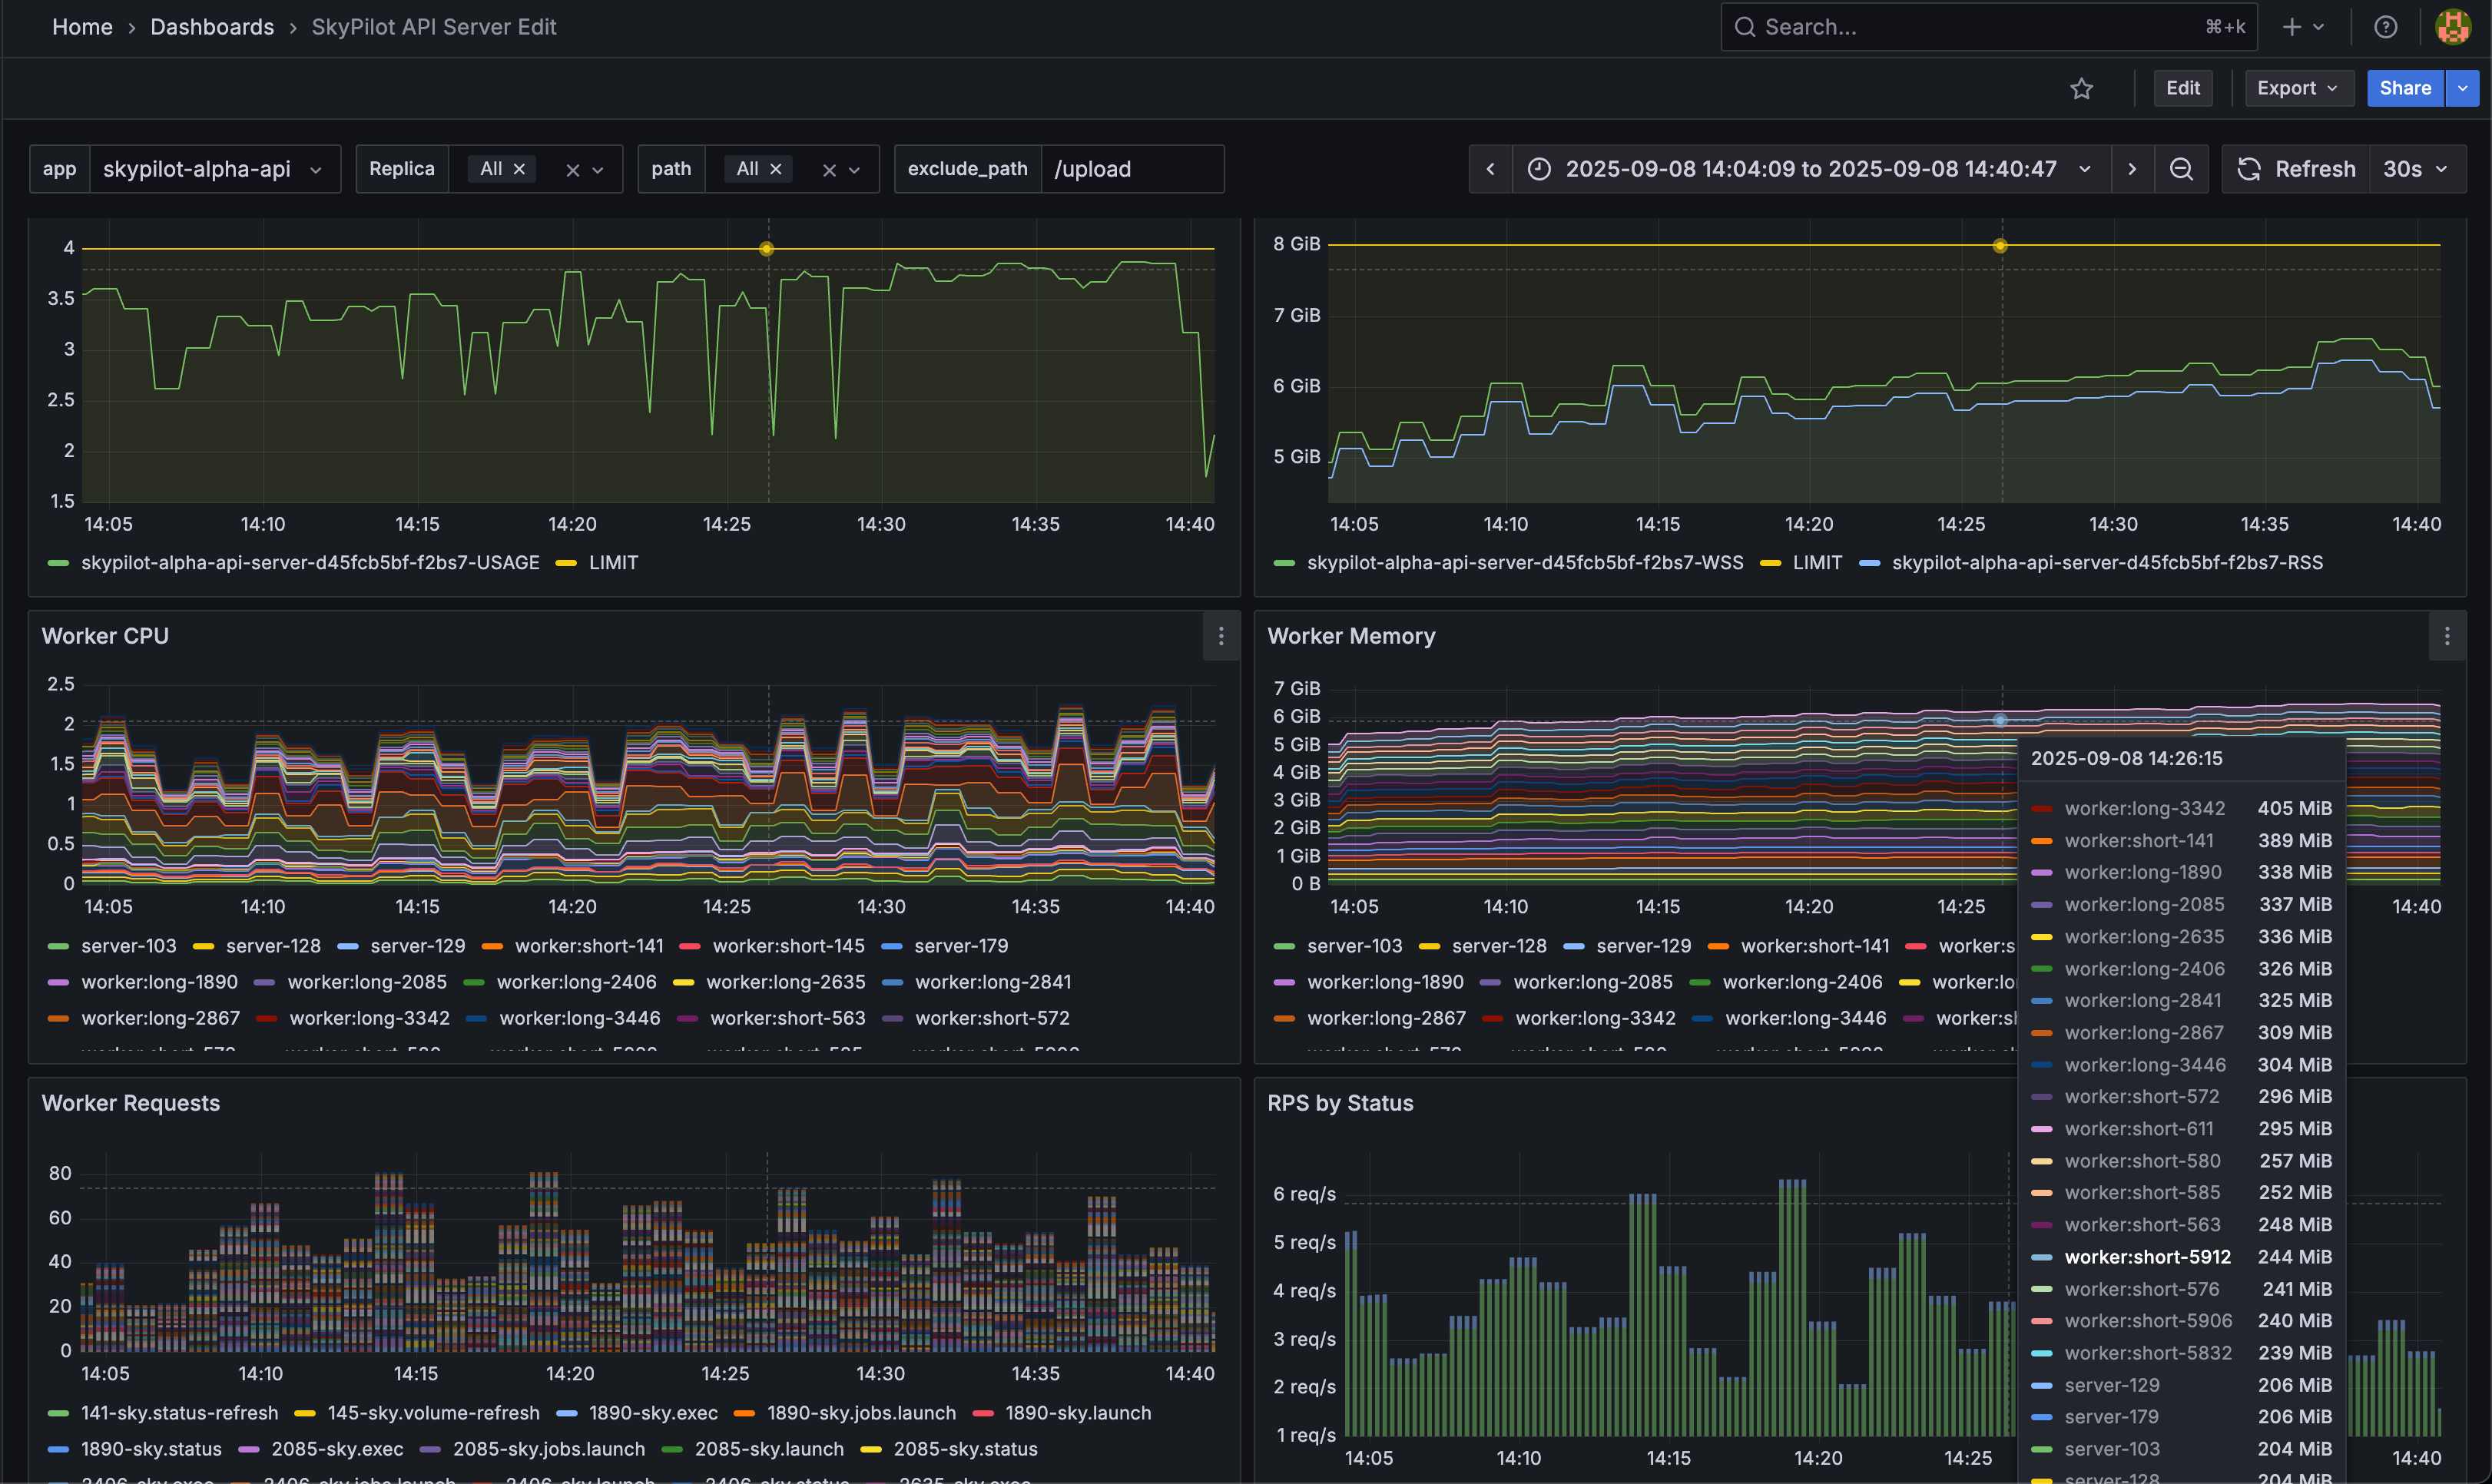2492x1484 pixels.
Task: Remove the All filter from Replica
Action: [519, 168]
